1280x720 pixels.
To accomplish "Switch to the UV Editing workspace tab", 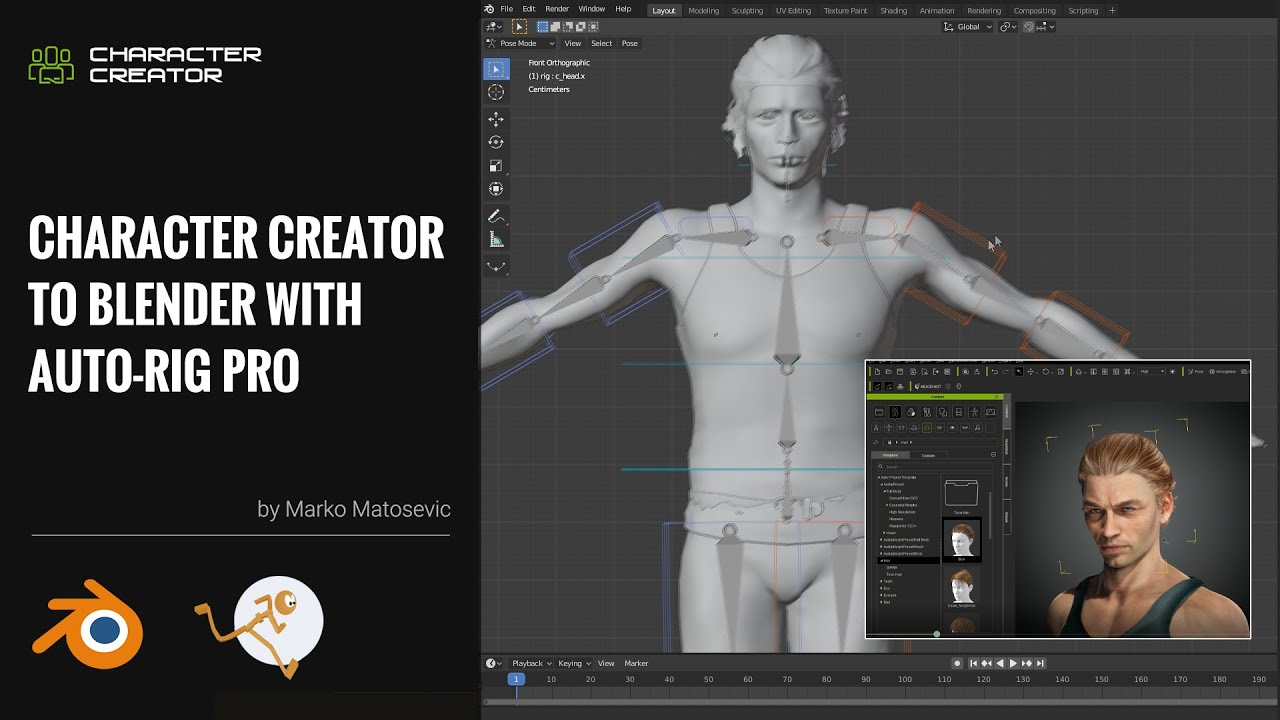I will 793,11.
